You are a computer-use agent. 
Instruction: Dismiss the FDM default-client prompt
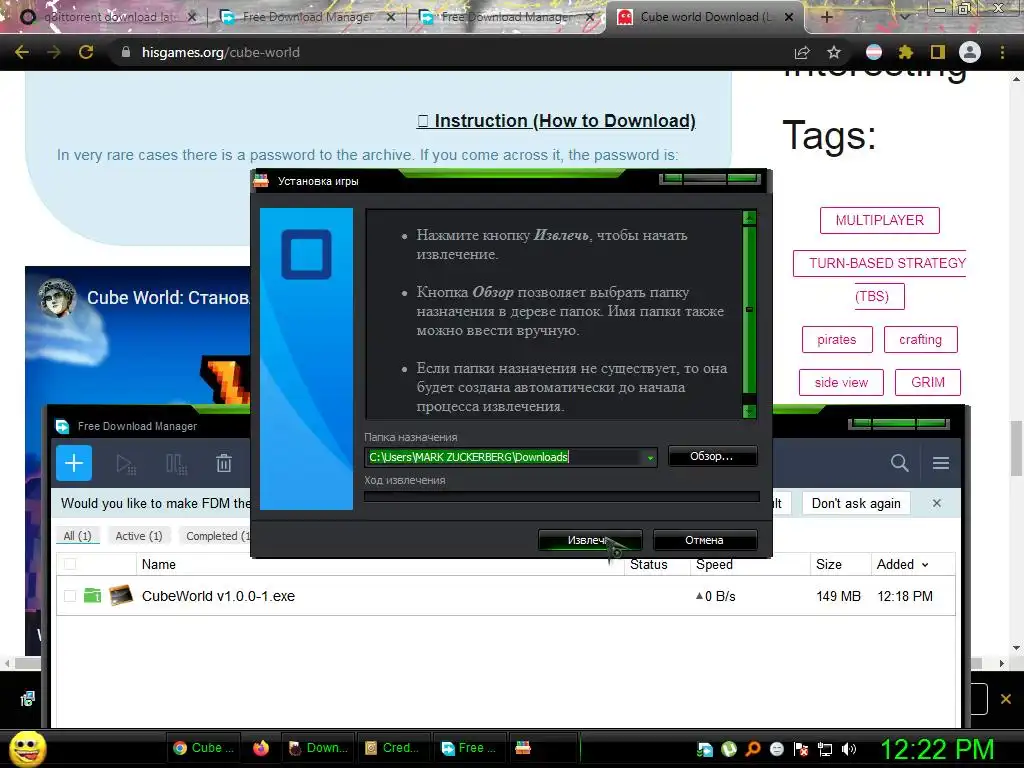click(936, 504)
